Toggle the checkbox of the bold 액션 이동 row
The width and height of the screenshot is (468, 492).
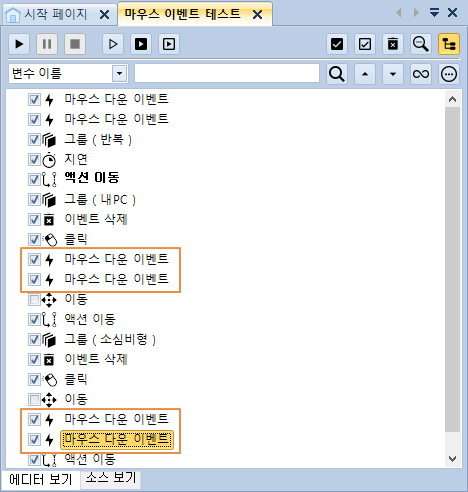[34, 179]
